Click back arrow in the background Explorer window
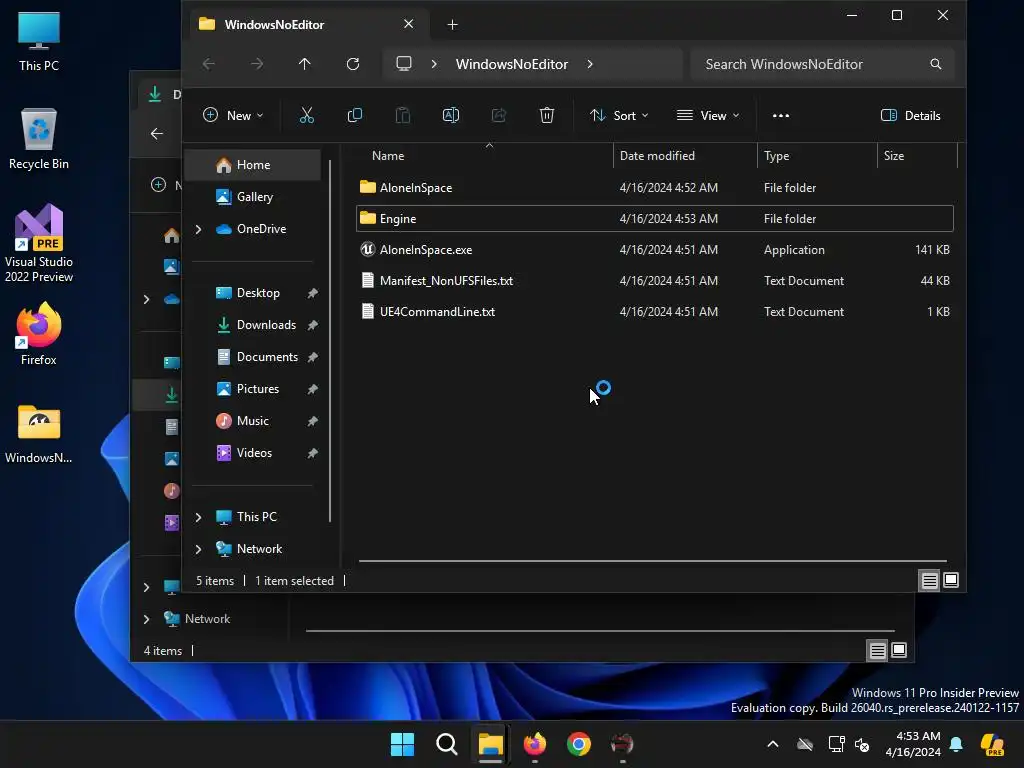1024x768 pixels. 157,133
